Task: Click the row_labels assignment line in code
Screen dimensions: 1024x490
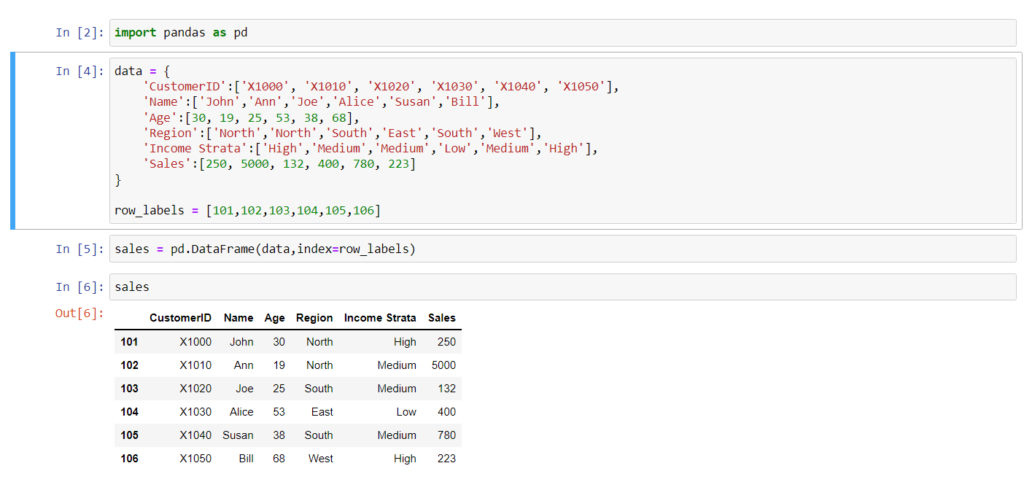Action: (248, 210)
